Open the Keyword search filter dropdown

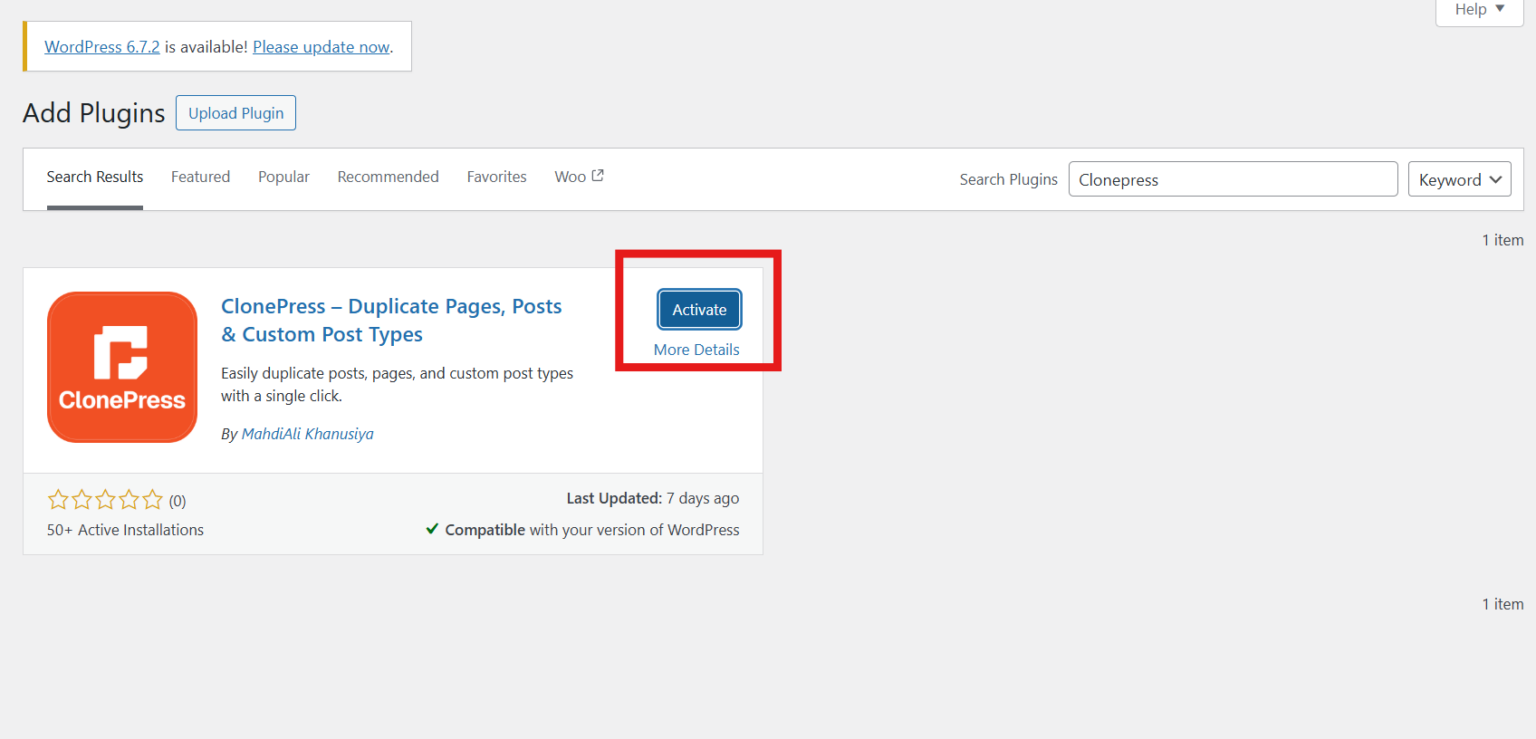pyautogui.click(x=1459, y=180)
